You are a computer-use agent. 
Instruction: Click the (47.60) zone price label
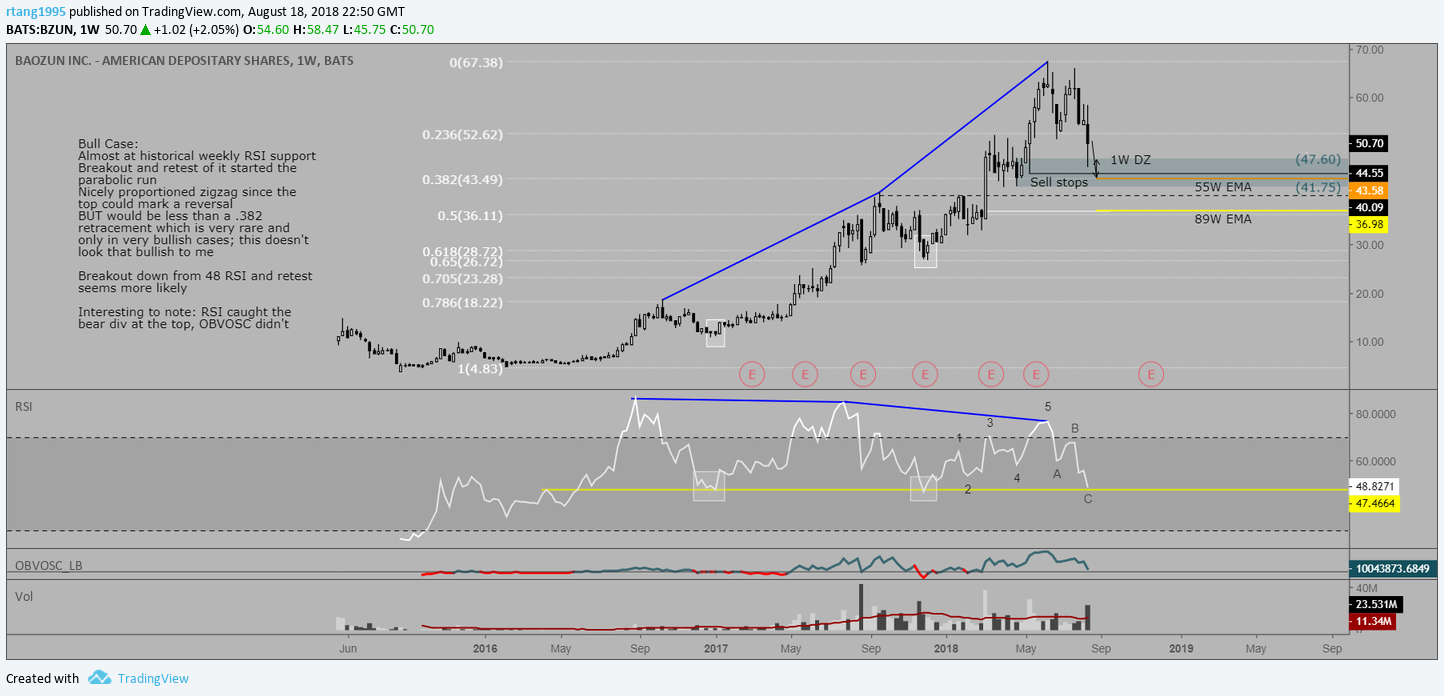[1318, 159]
